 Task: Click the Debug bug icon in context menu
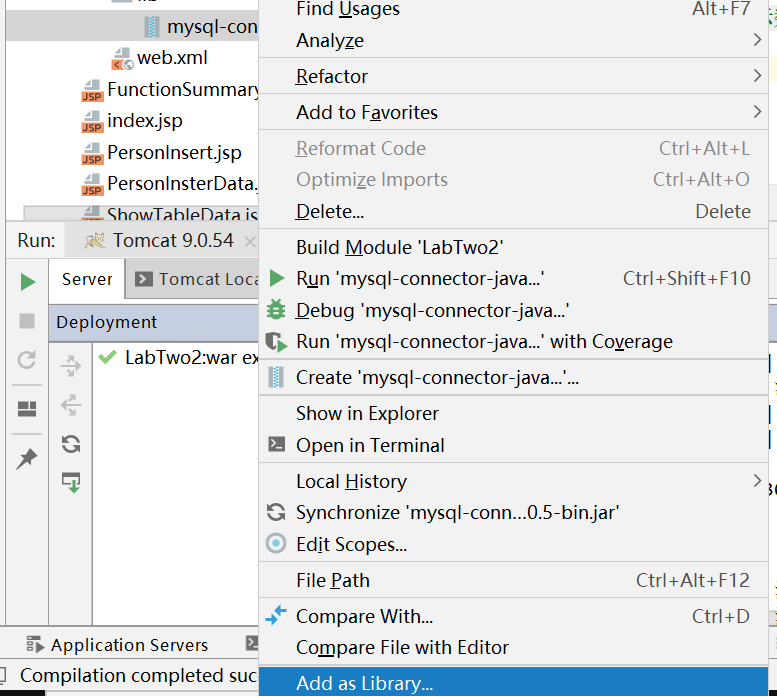[x=276, y=310]
